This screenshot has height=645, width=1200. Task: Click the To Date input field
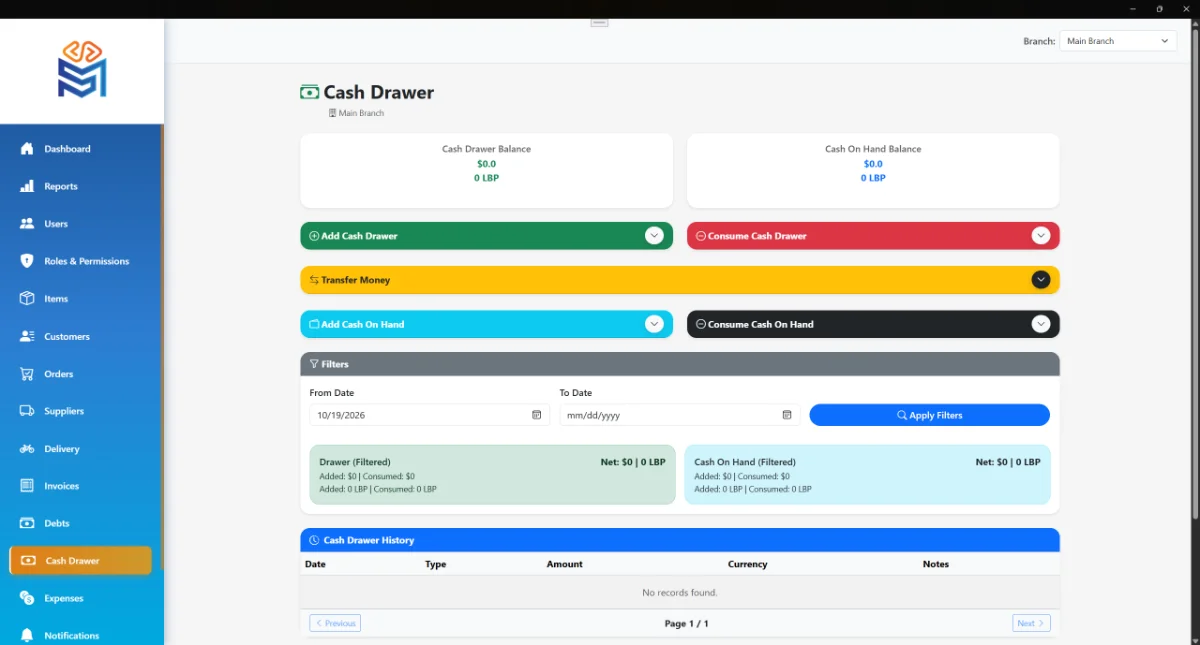pos(679,415)
